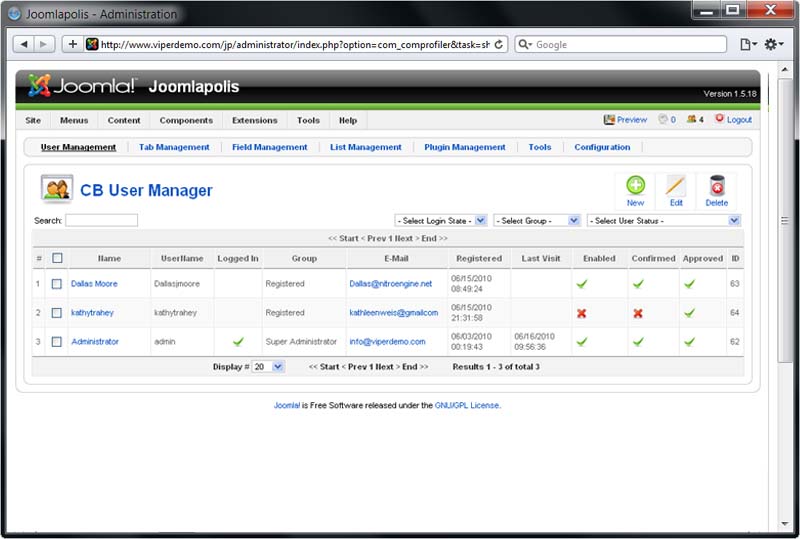Check the kathytrahey row checkbox
800x539 pixels.
tap(57, 313)
